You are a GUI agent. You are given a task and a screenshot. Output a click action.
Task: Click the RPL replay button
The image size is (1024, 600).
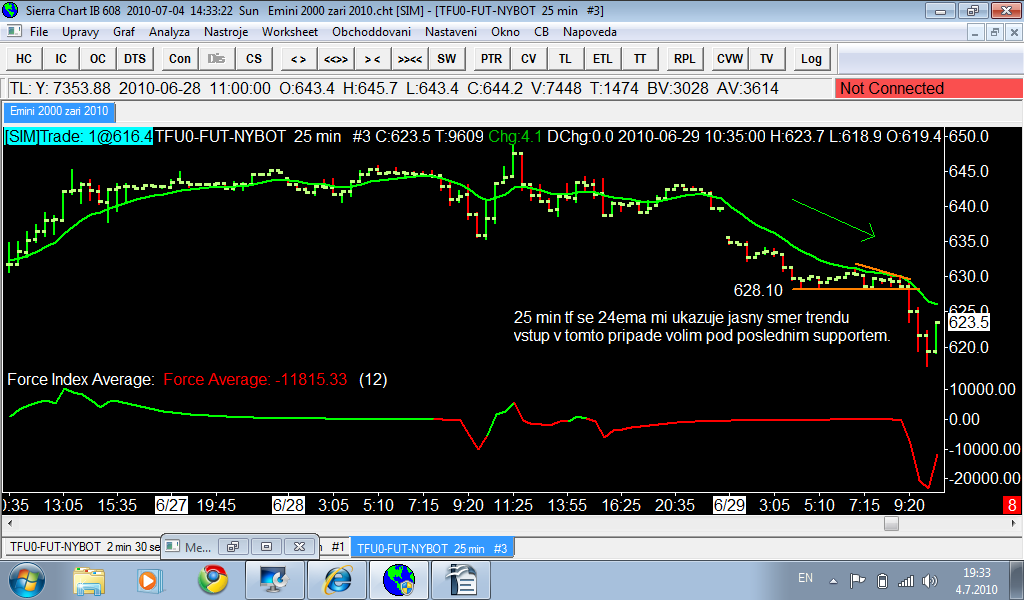point(684,59)
